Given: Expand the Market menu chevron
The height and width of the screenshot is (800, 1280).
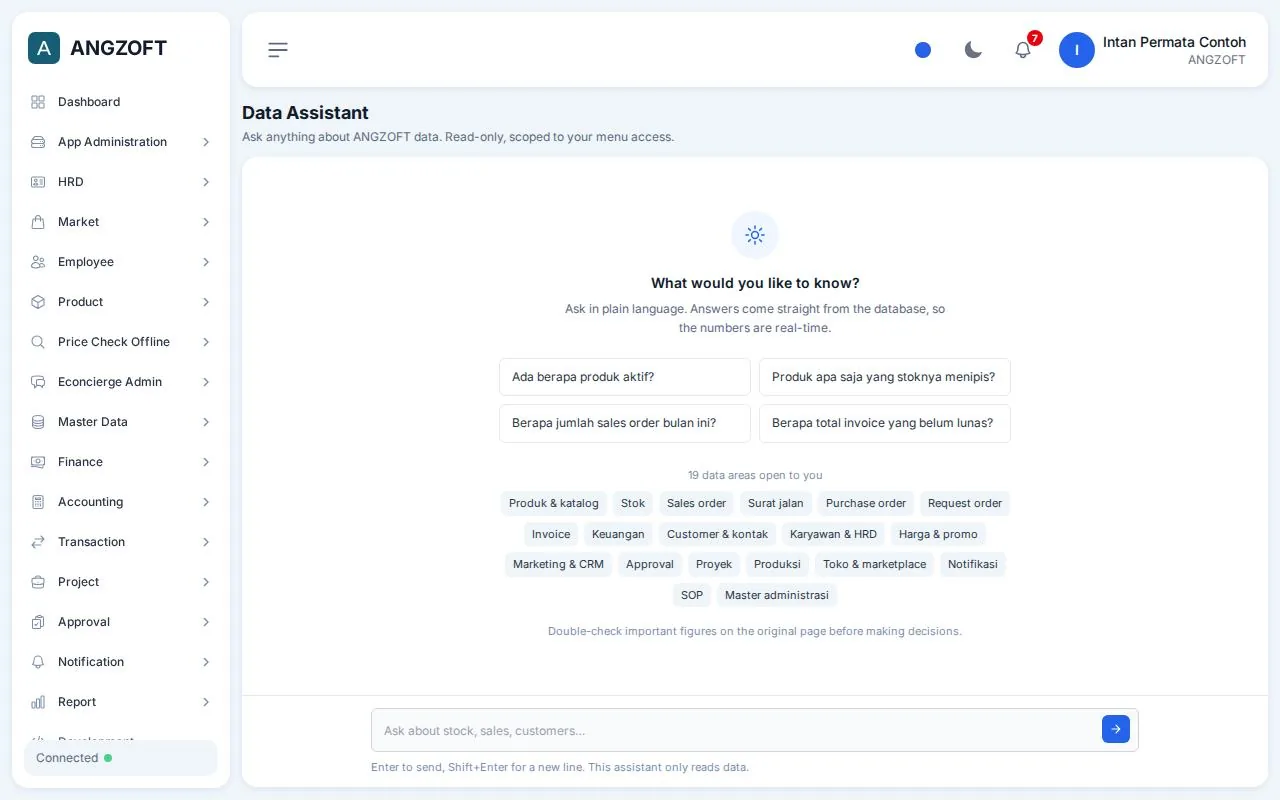Looking at the screenshot, I should point(206,222).
